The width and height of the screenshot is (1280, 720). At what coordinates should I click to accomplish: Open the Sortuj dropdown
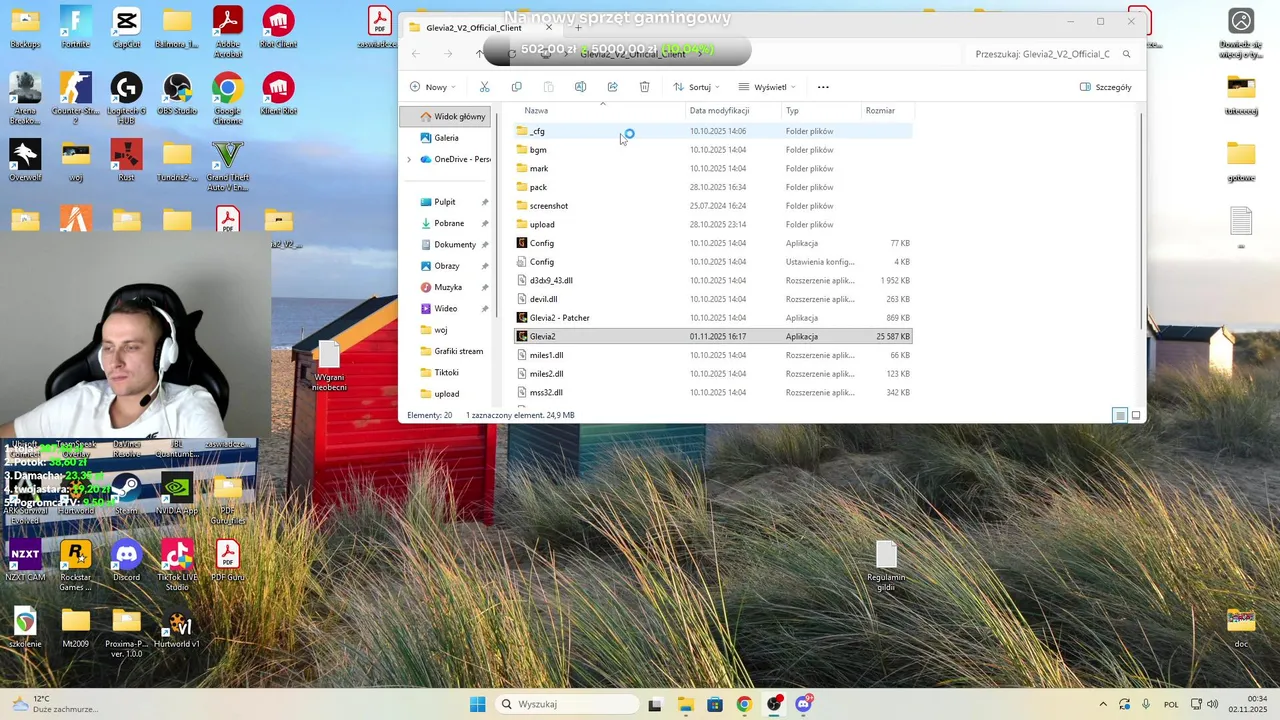(696, 87)
